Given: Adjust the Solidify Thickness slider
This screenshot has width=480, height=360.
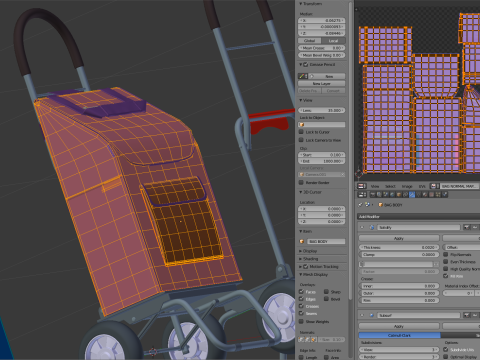Looking at the screenshot, I should [399, 247].
